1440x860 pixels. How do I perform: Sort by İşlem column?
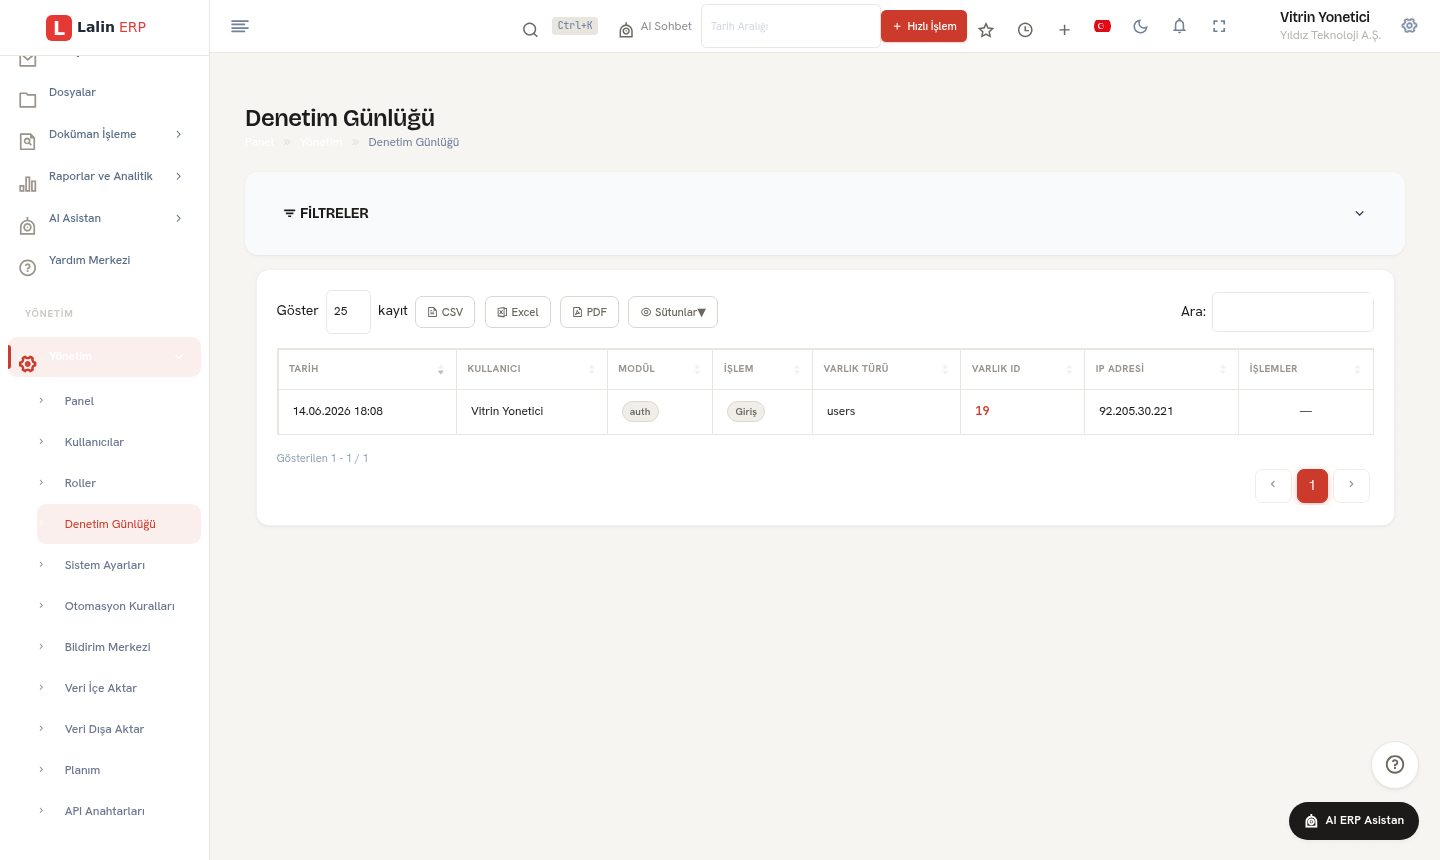[762, 369]
